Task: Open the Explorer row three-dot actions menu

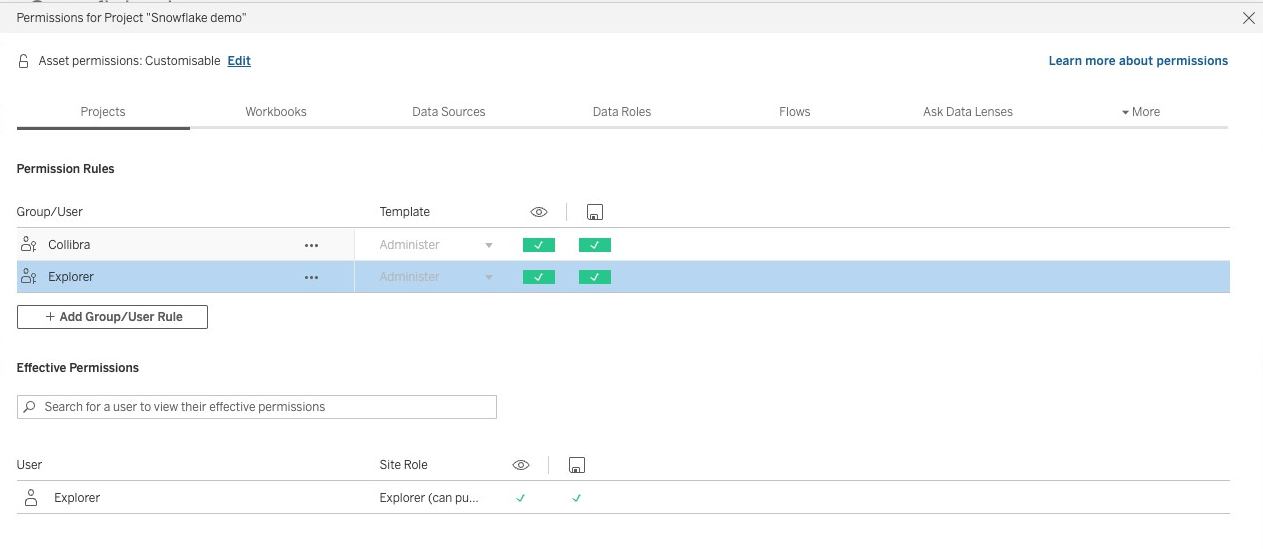Action: point(311,277)
